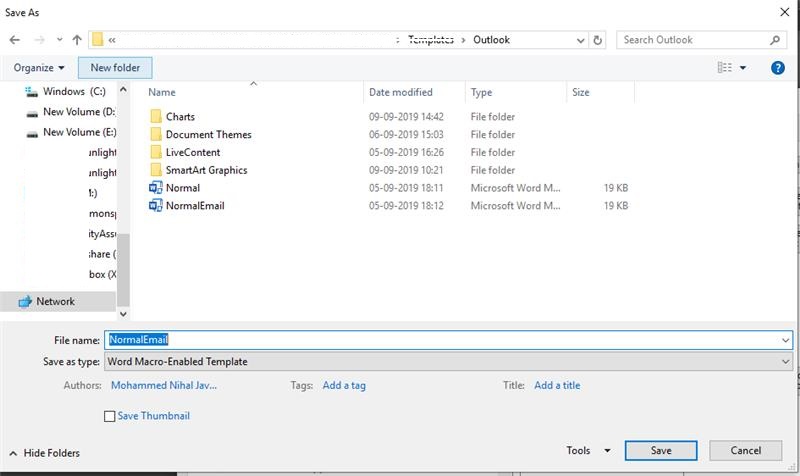Click the NormalEmail Word template icon
The width and height of the screenshot is (800, 476).
(x=156, y=206)
